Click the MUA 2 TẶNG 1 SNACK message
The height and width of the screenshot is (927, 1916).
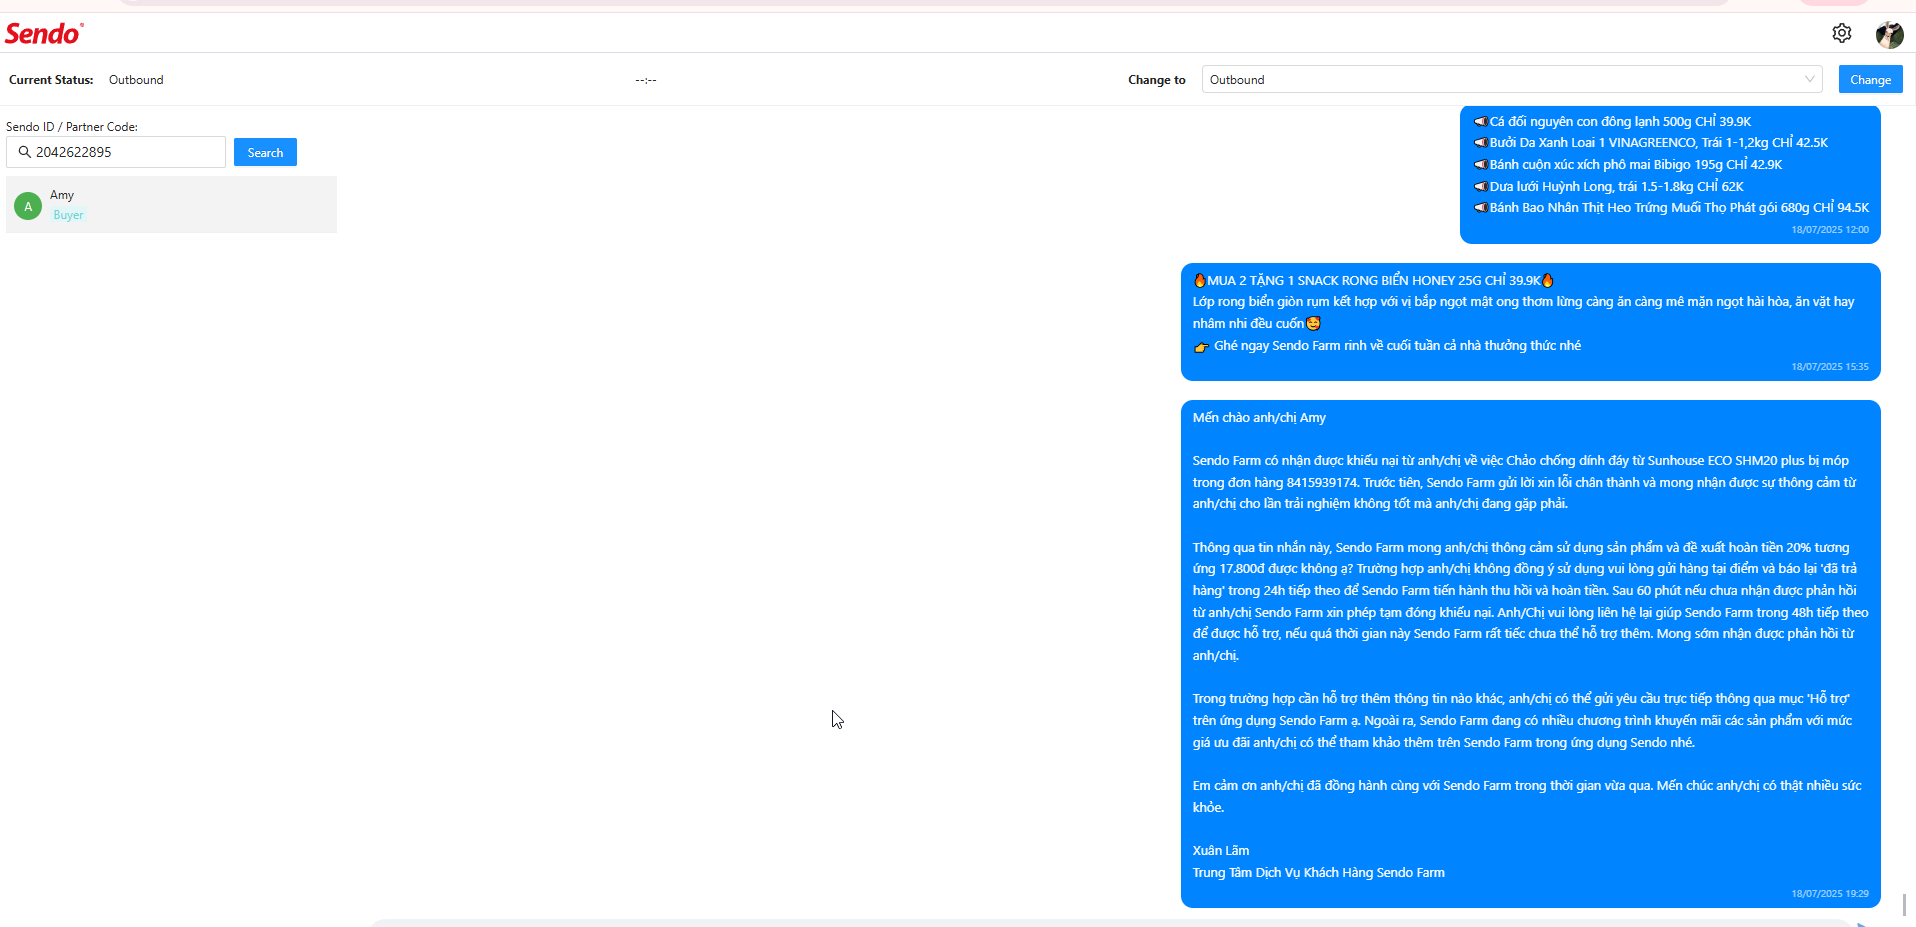1530,322
